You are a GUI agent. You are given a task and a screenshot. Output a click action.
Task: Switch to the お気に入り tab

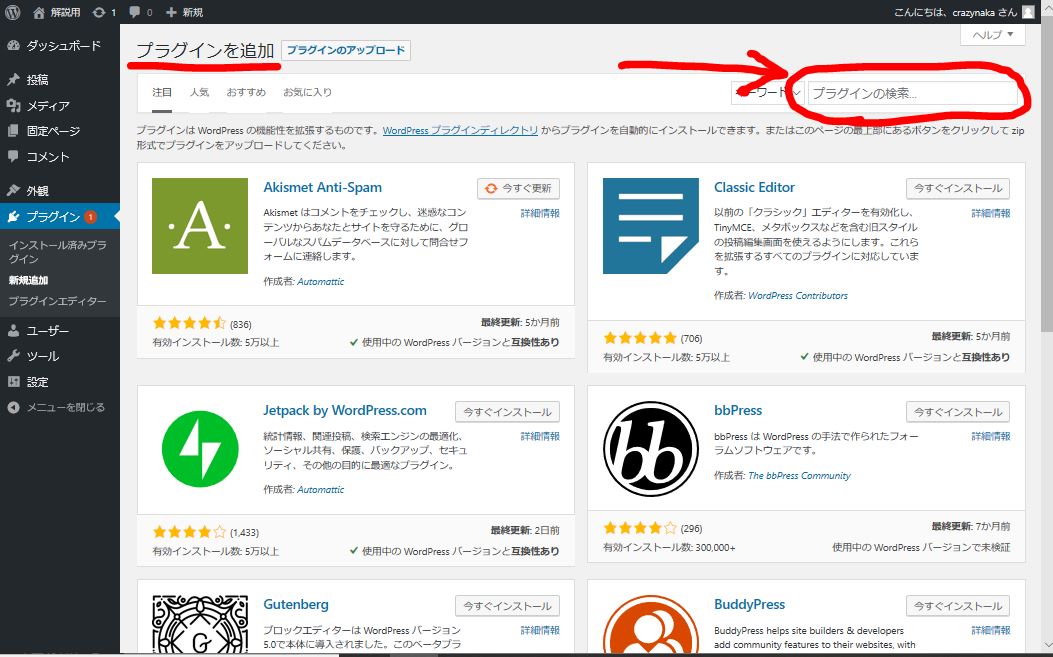click(x=308, y=93)
